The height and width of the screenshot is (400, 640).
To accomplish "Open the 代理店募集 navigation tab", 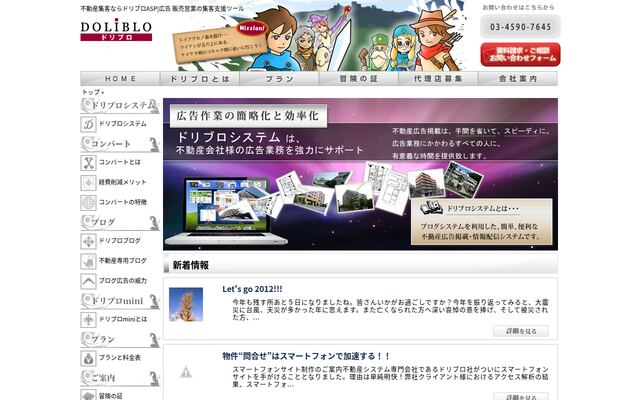I will coord(438,79).
